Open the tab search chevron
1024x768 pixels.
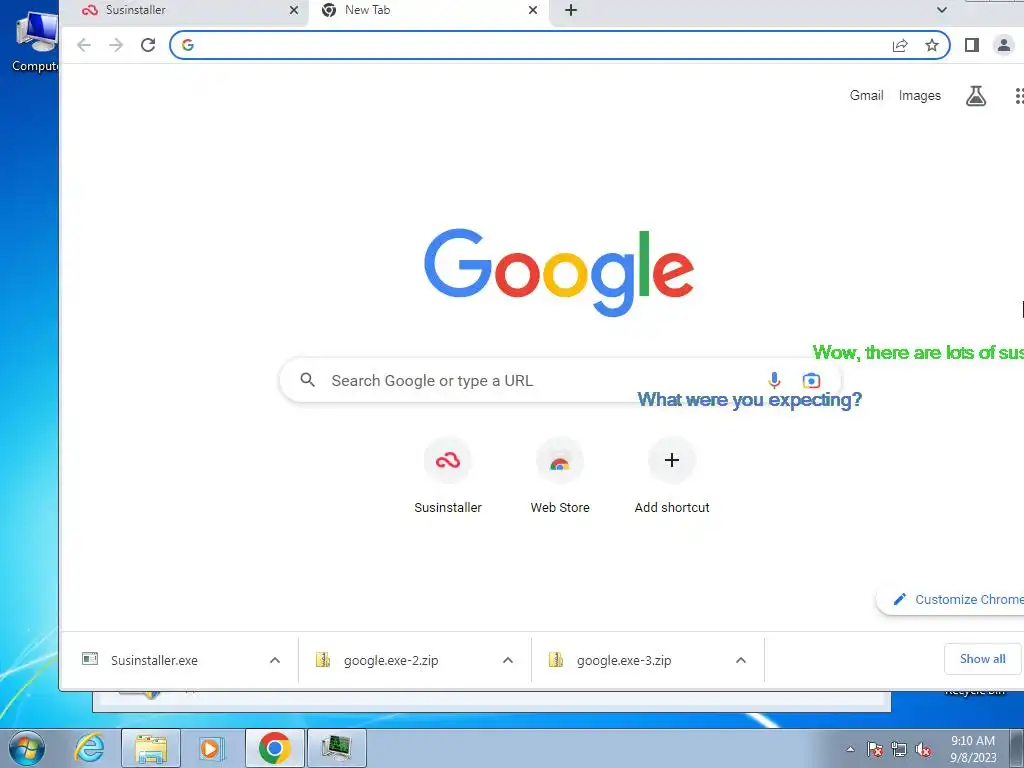click(x=942, y=10)
